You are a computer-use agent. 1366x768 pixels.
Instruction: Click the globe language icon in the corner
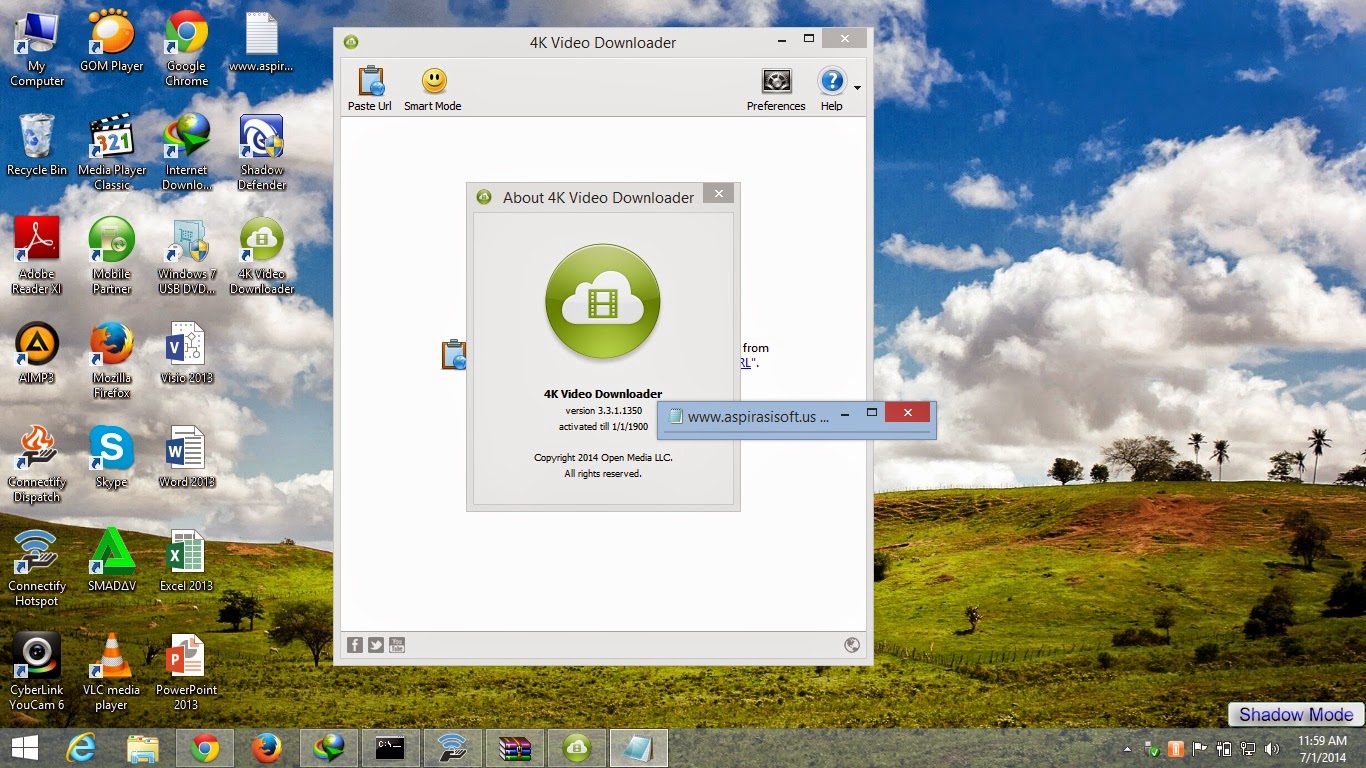click(x=852, y=645)
